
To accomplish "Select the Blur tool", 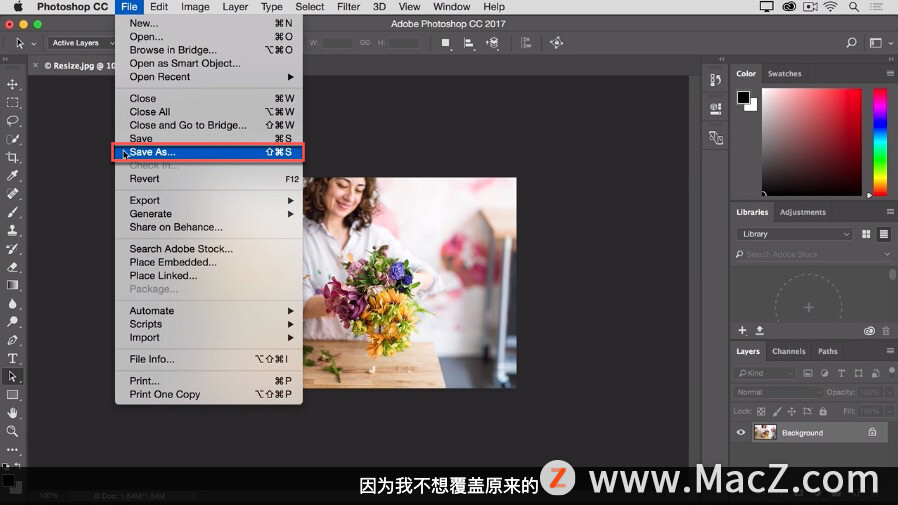I will [13, 303].
